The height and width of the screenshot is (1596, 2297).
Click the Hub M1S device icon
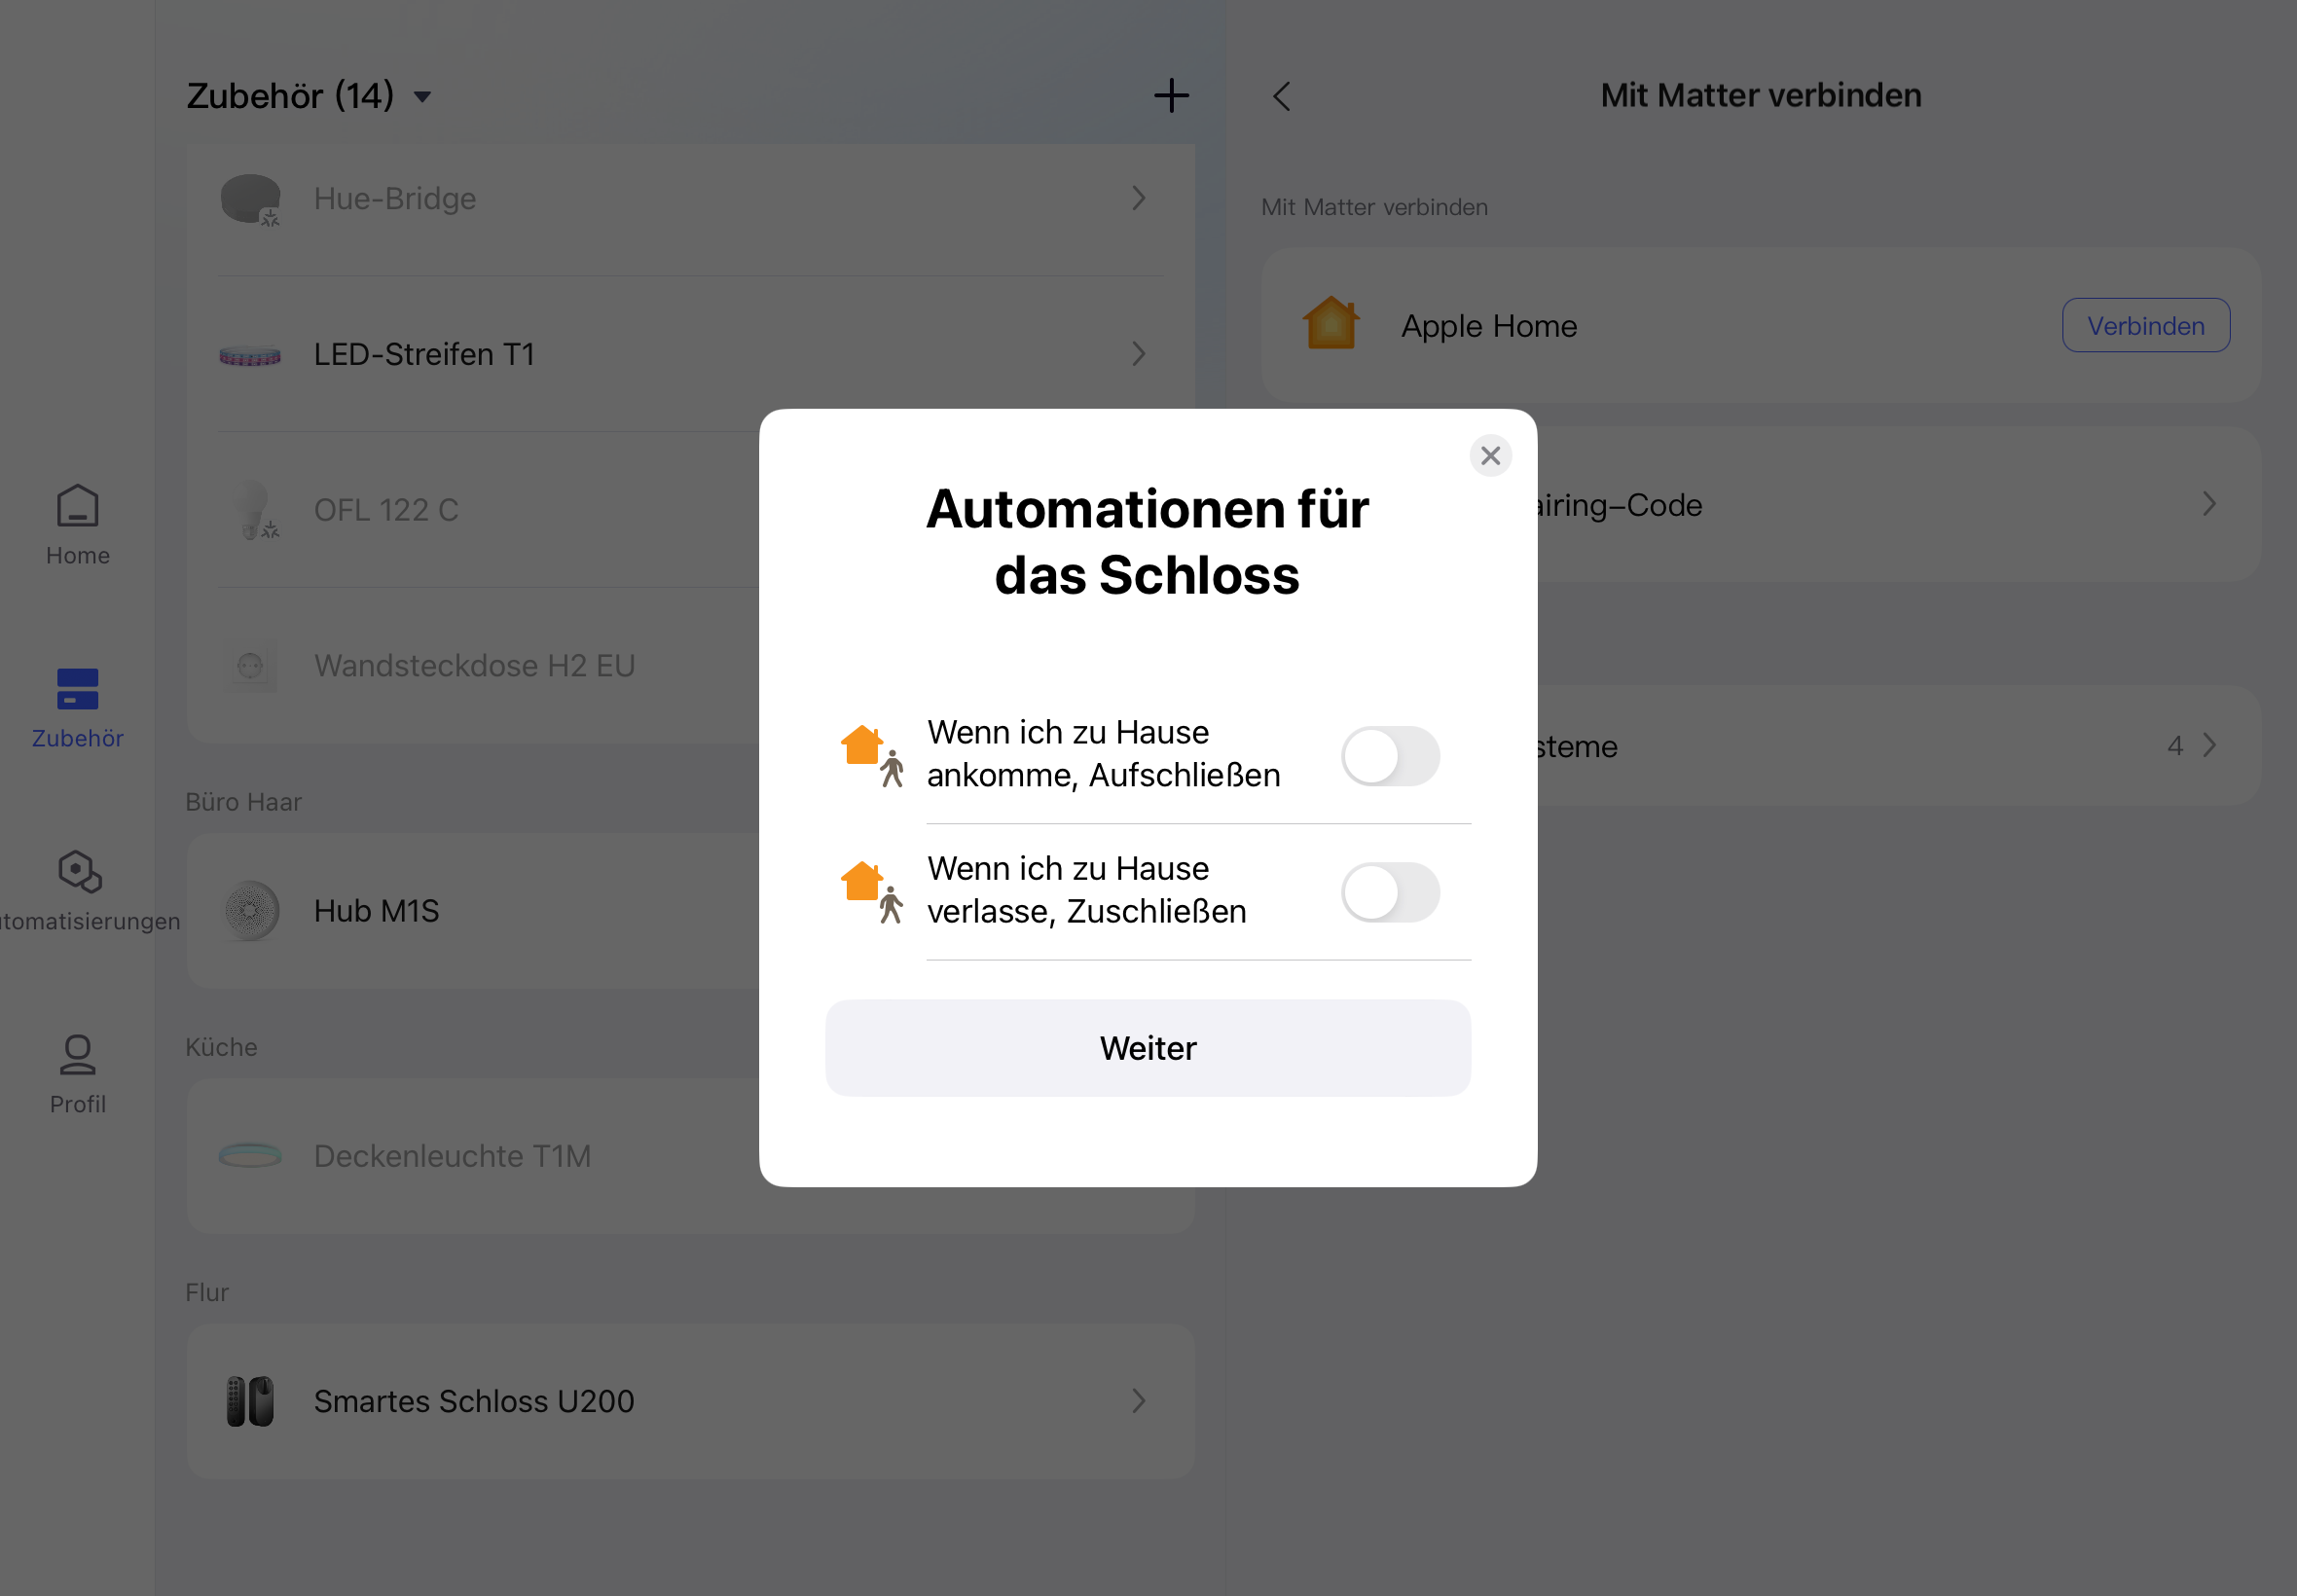click(x=250, y=910)
